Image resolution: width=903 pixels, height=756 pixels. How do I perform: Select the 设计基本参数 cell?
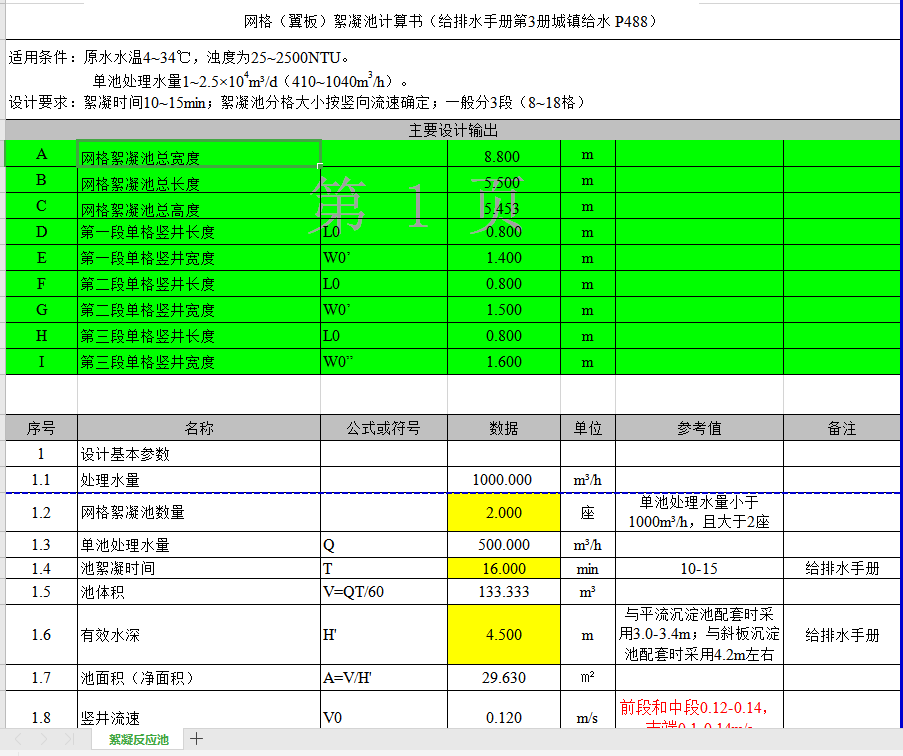199,454
